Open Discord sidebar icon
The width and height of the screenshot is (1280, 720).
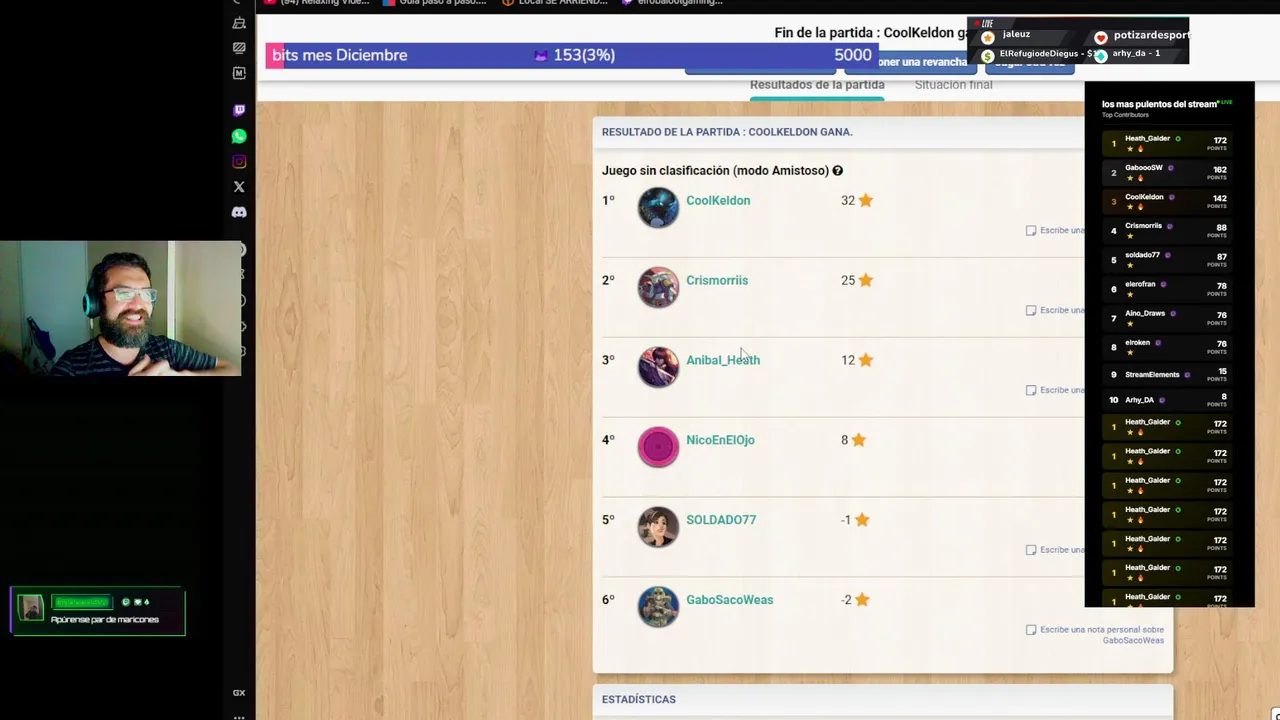click(239, 212)
